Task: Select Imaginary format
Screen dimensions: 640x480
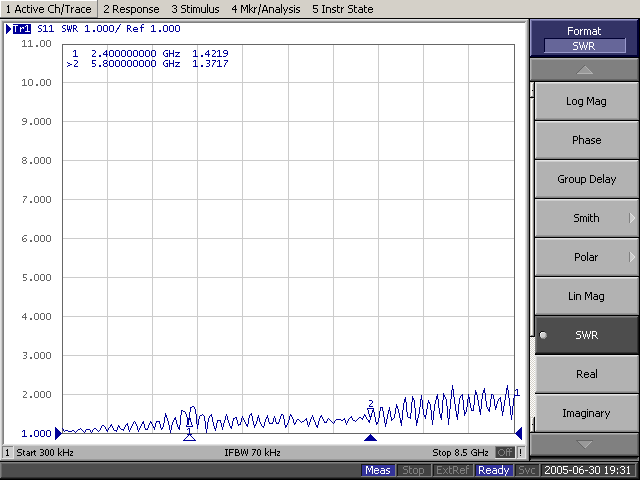Action: coord(586,413)
